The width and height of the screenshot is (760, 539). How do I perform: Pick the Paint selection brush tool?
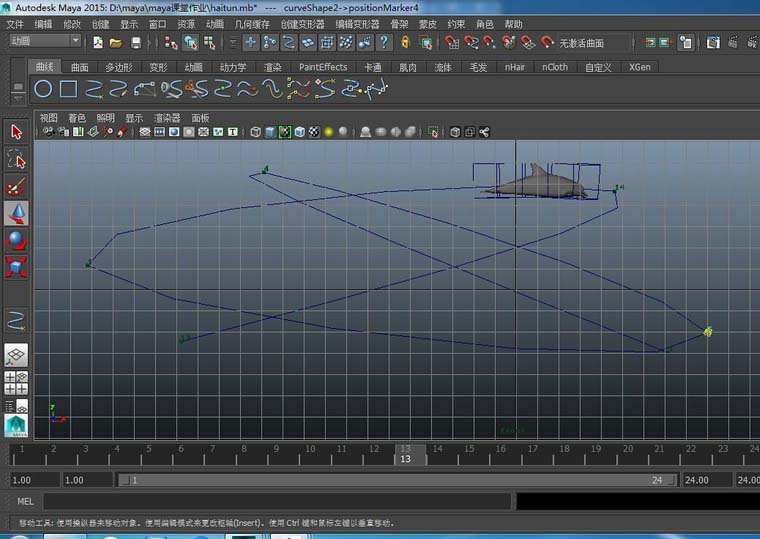click(x=17, y=186)
